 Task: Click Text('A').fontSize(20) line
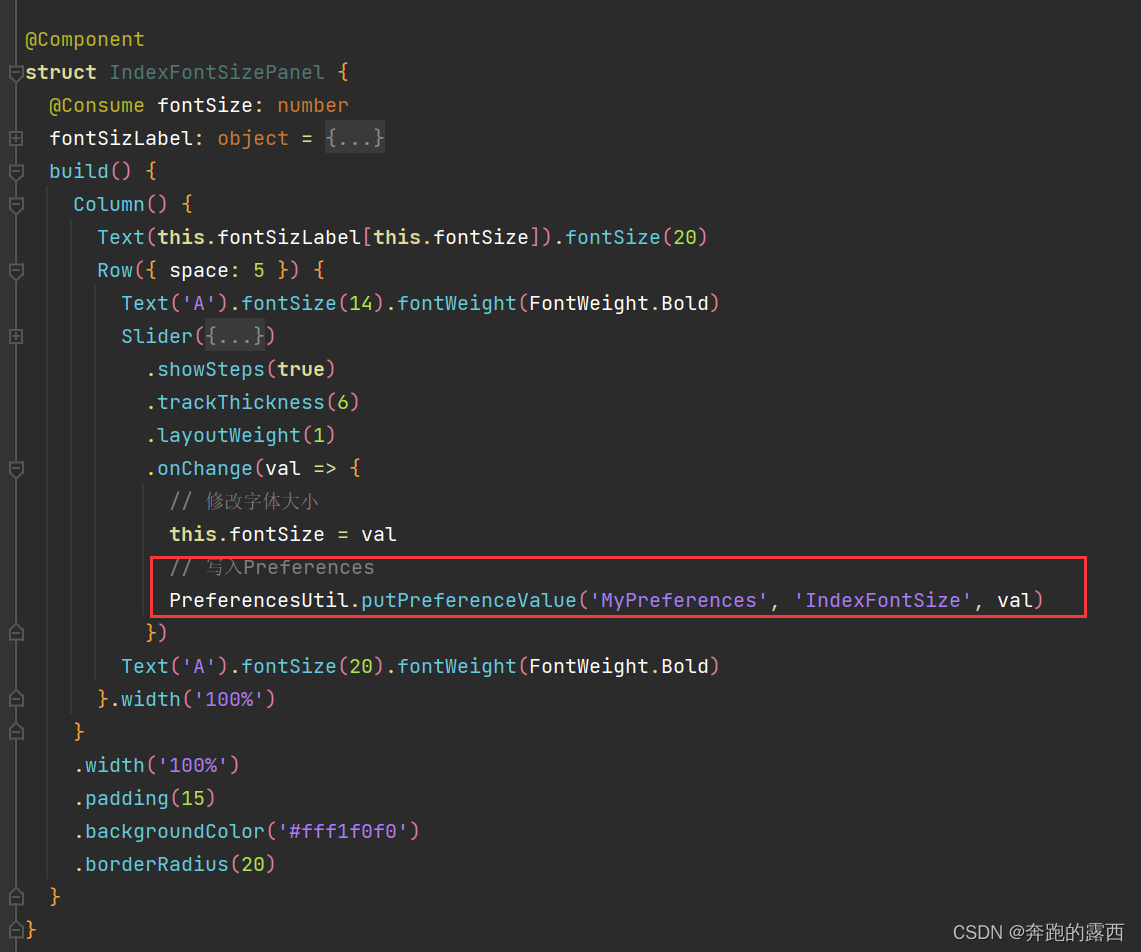(421, 666)
